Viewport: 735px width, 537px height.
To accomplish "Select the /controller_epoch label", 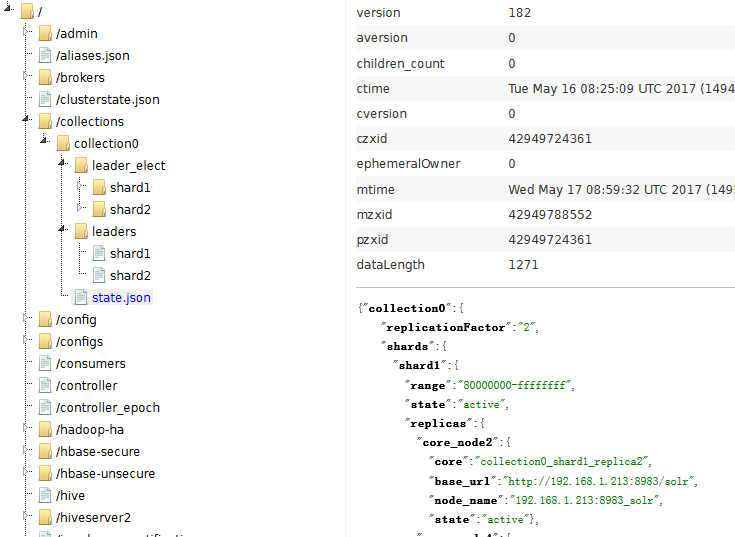I will pyautogui.click(x=107, y=408).
